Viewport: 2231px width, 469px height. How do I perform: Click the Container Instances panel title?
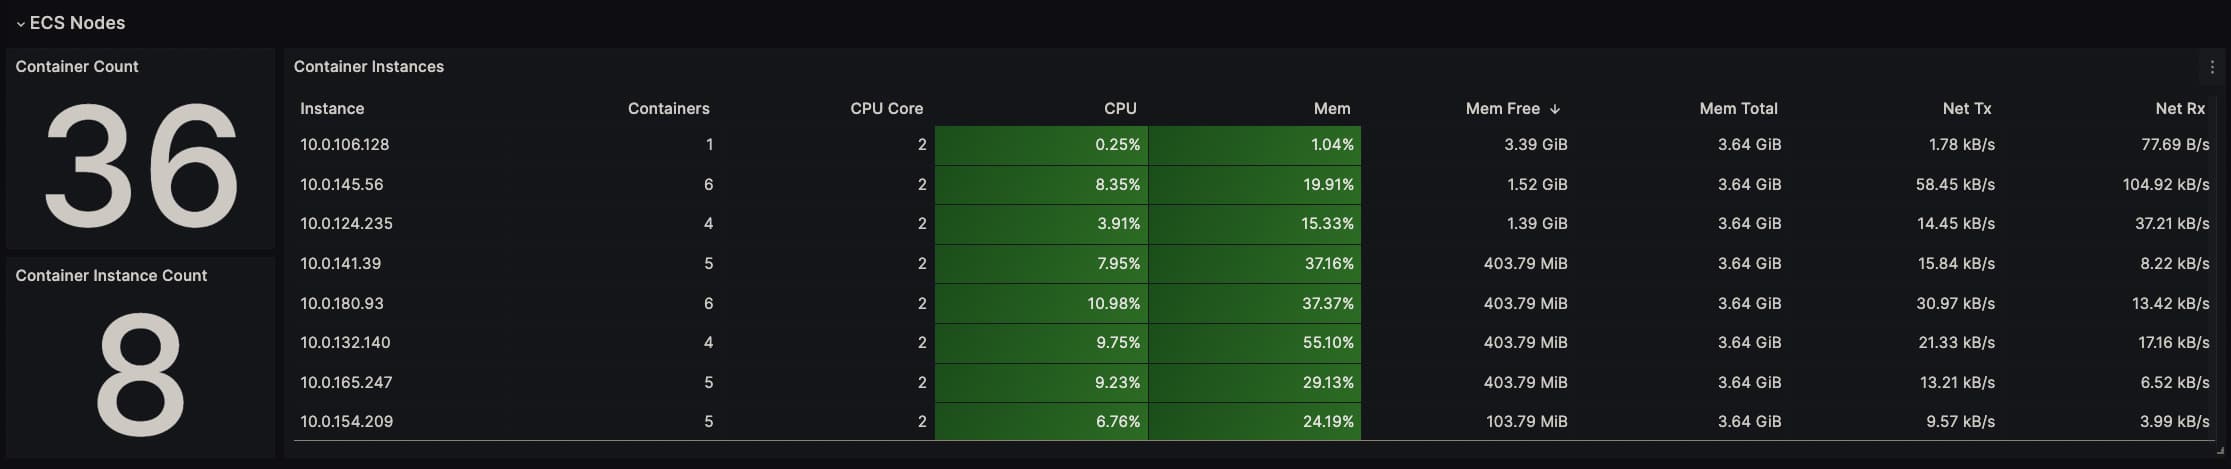369,66
